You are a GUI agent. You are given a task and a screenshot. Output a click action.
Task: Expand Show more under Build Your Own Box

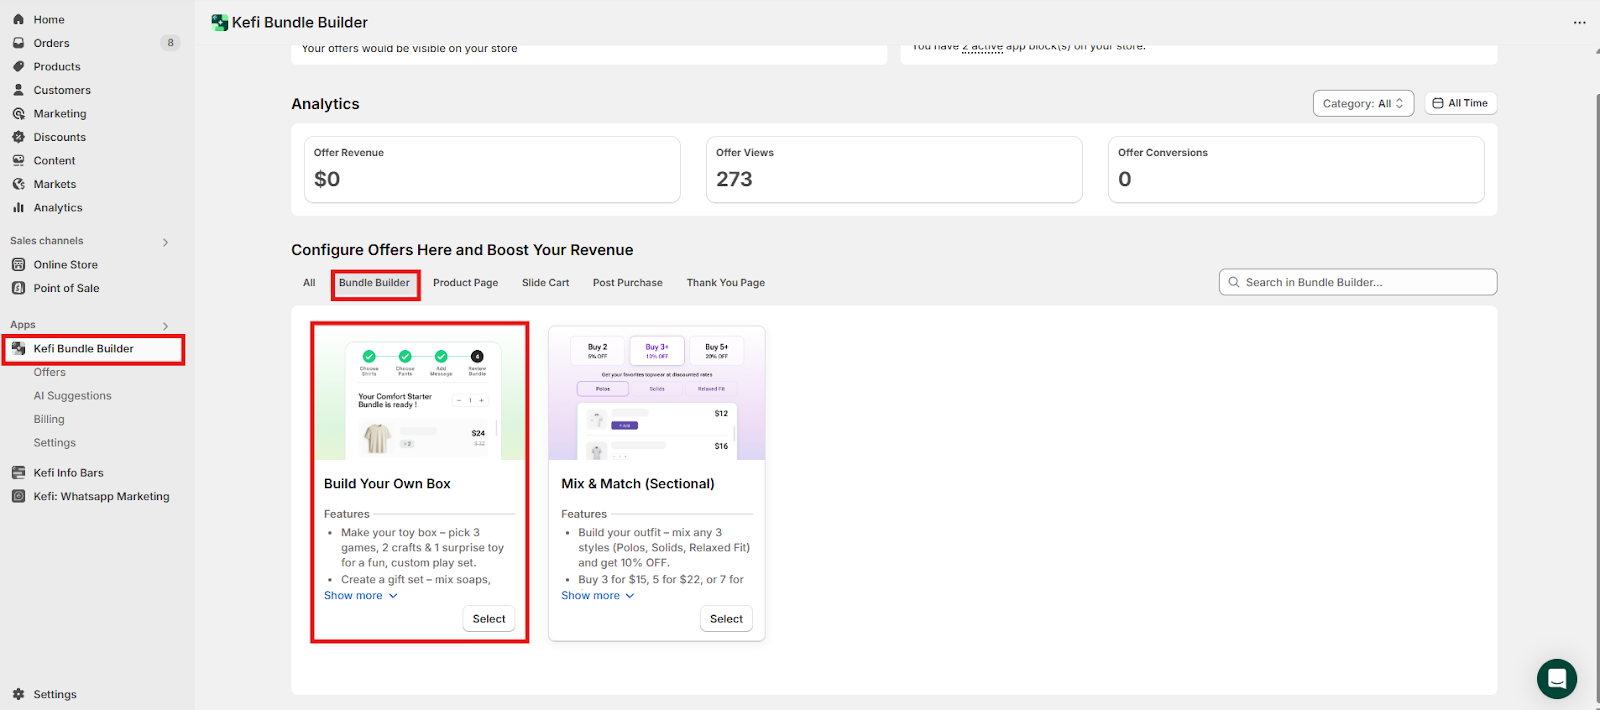[x=360, y=596]
